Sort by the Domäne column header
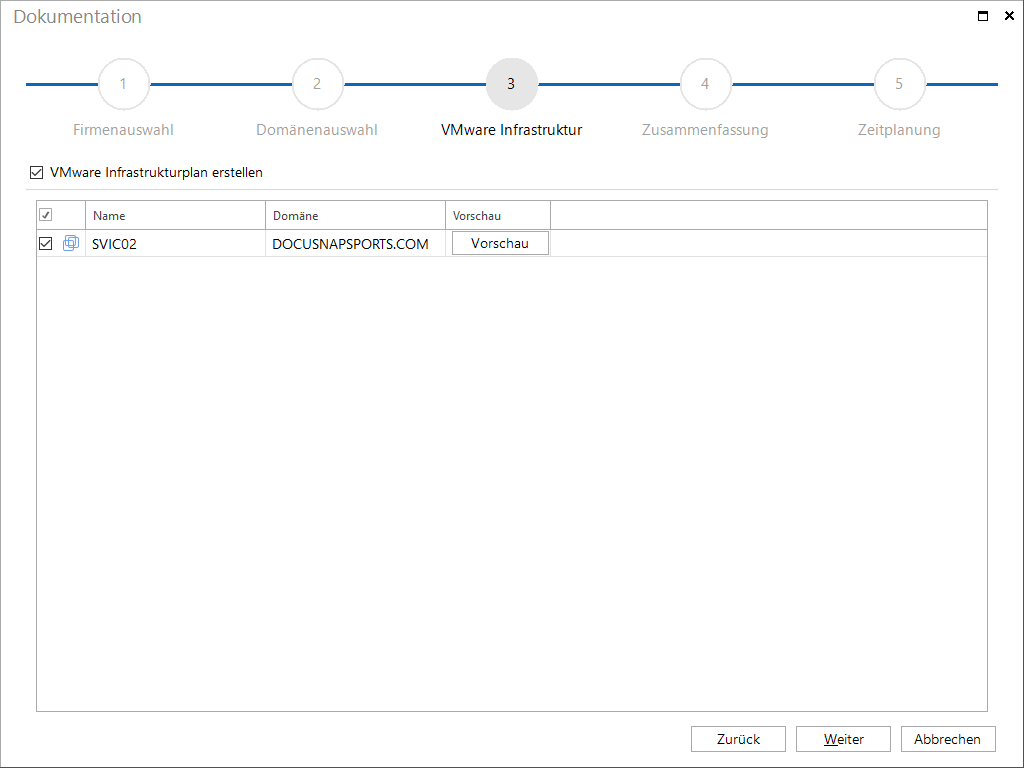The width and height of the screenshot is (1024, 768). click(355, 215)
